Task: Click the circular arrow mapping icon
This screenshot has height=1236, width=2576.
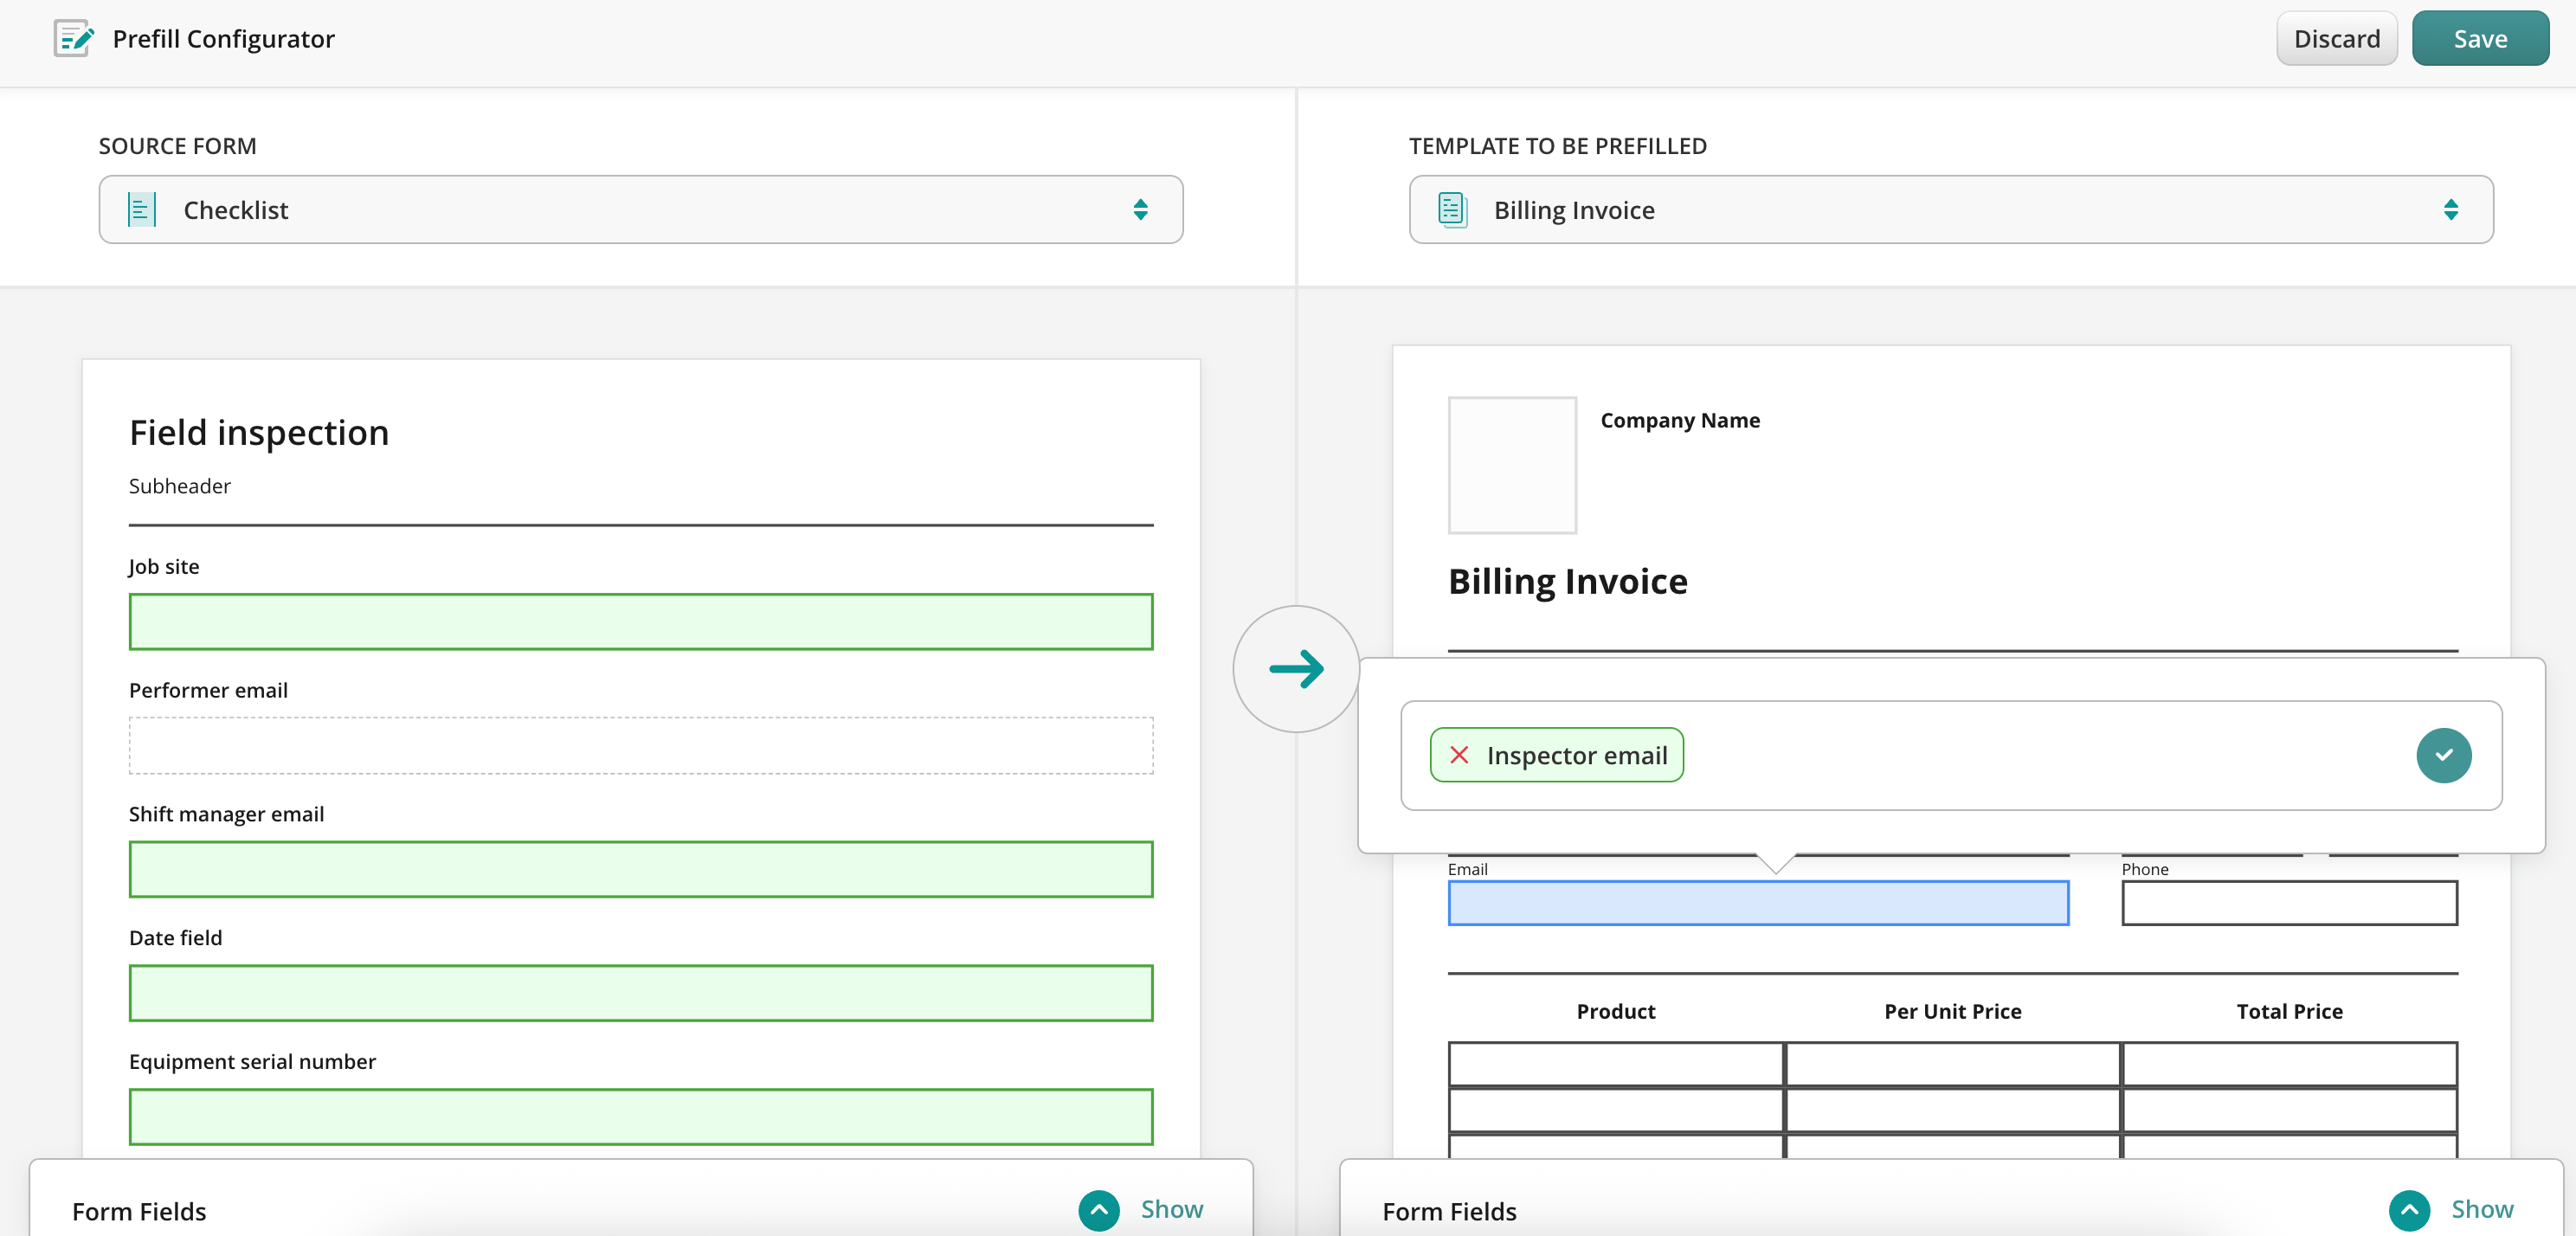Action: [x=1296, y=669]
